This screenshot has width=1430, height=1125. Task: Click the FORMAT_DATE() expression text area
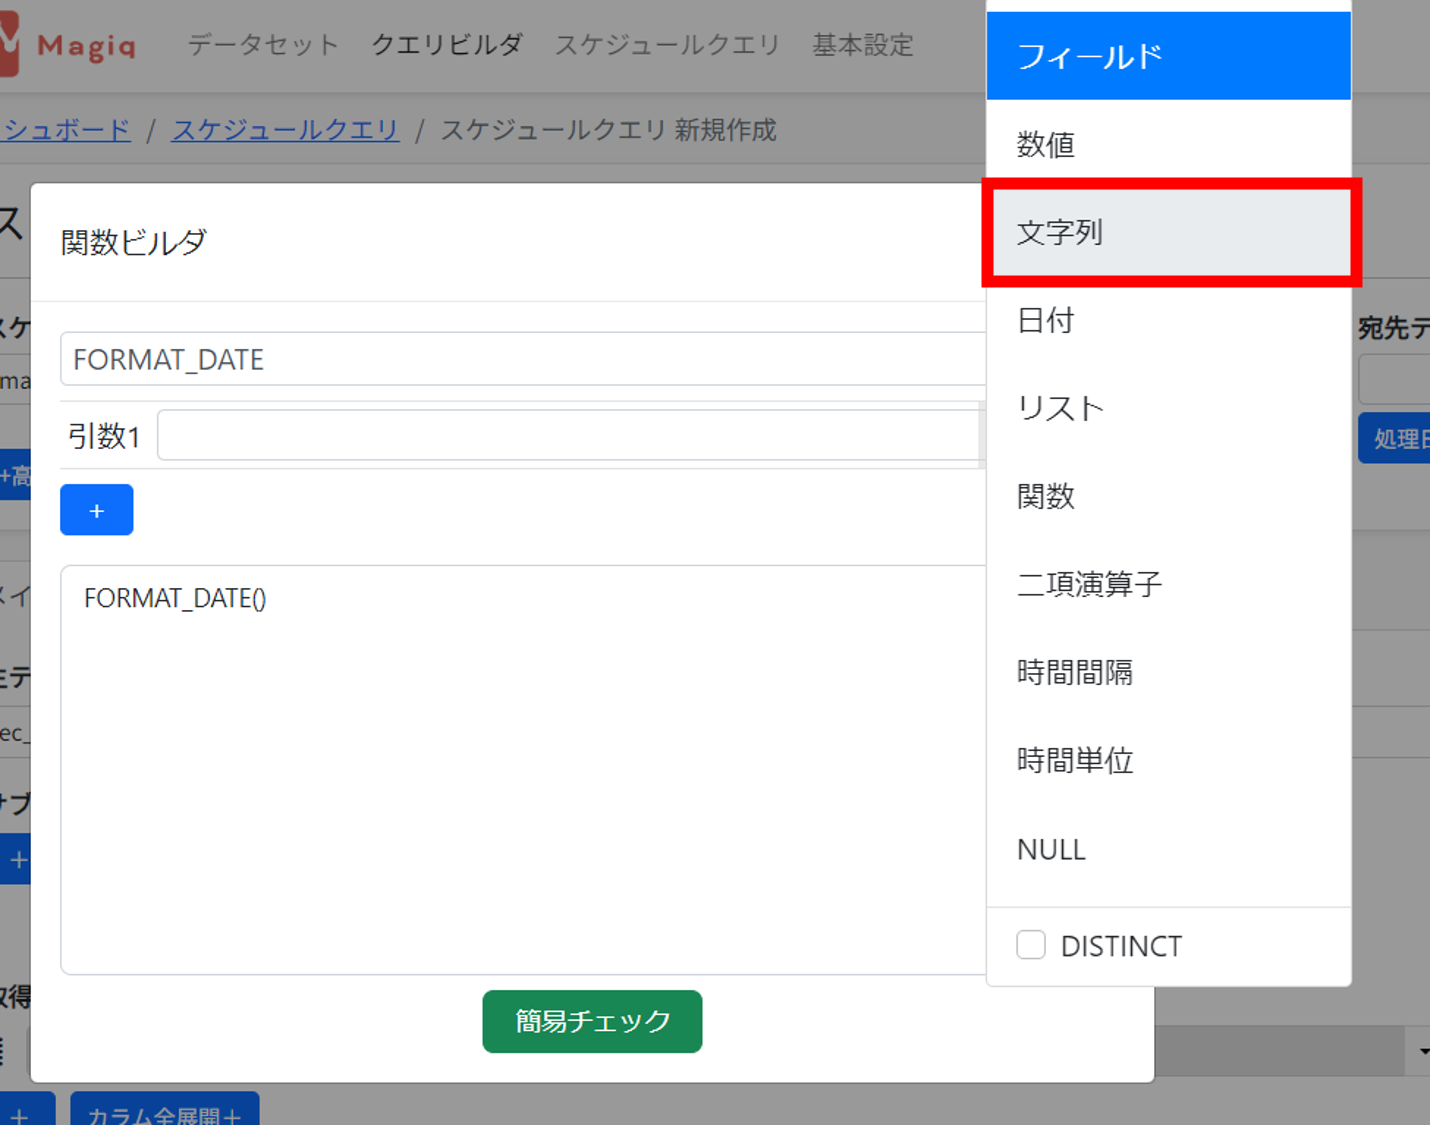pos(522,769)
